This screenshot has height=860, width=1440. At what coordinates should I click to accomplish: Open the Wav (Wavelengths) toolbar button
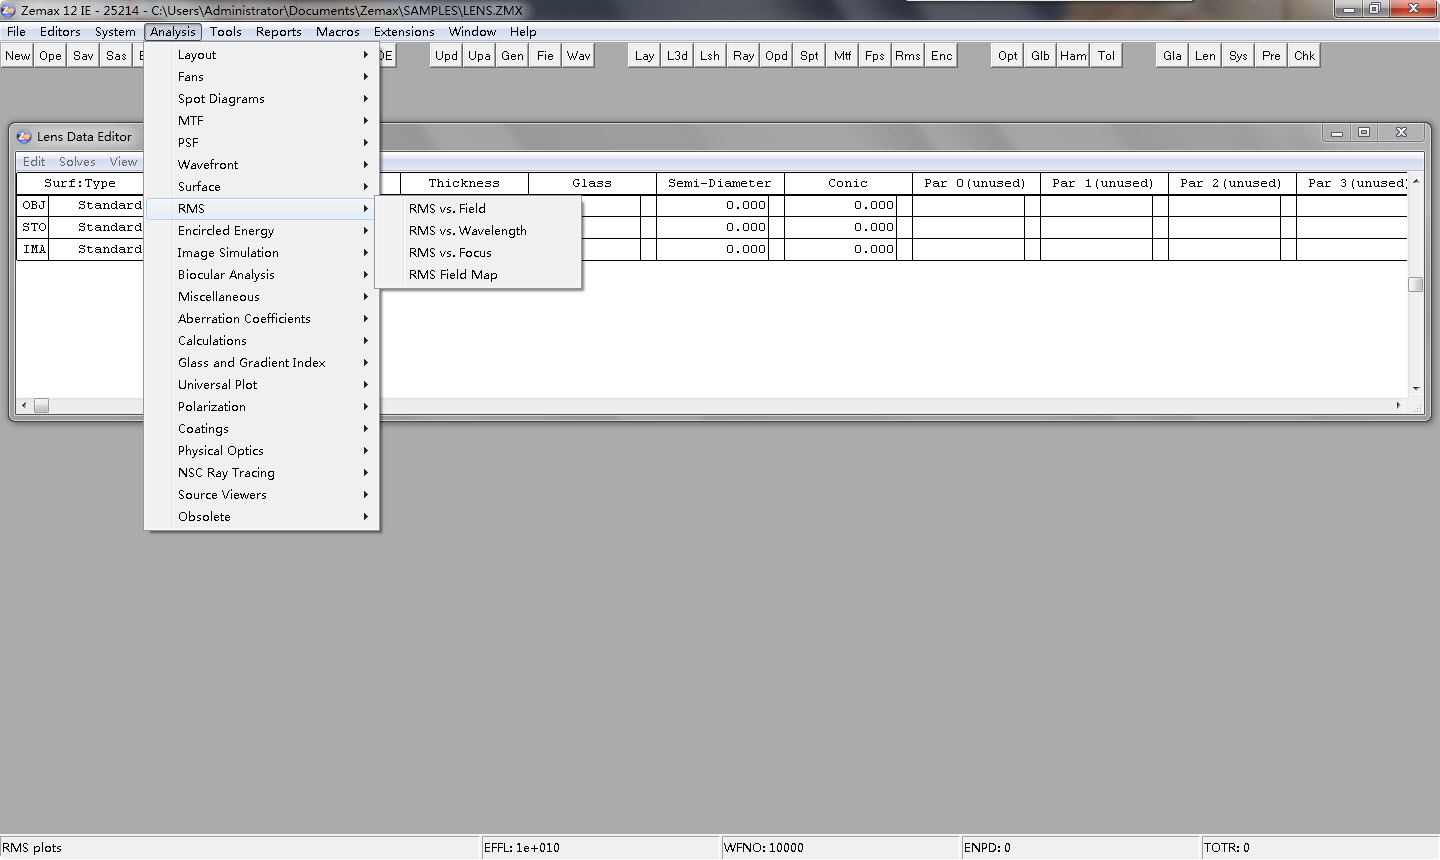[578, 56]
